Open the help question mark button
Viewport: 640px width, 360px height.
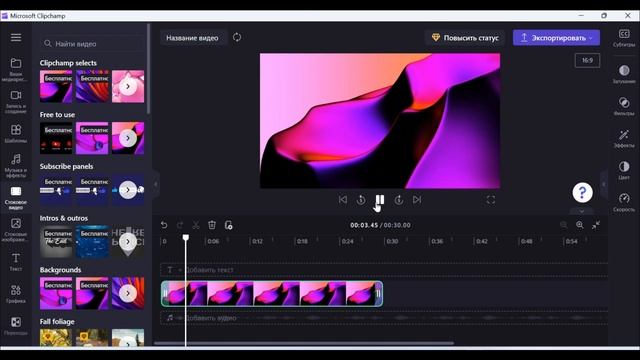click(x=582, y=193)
